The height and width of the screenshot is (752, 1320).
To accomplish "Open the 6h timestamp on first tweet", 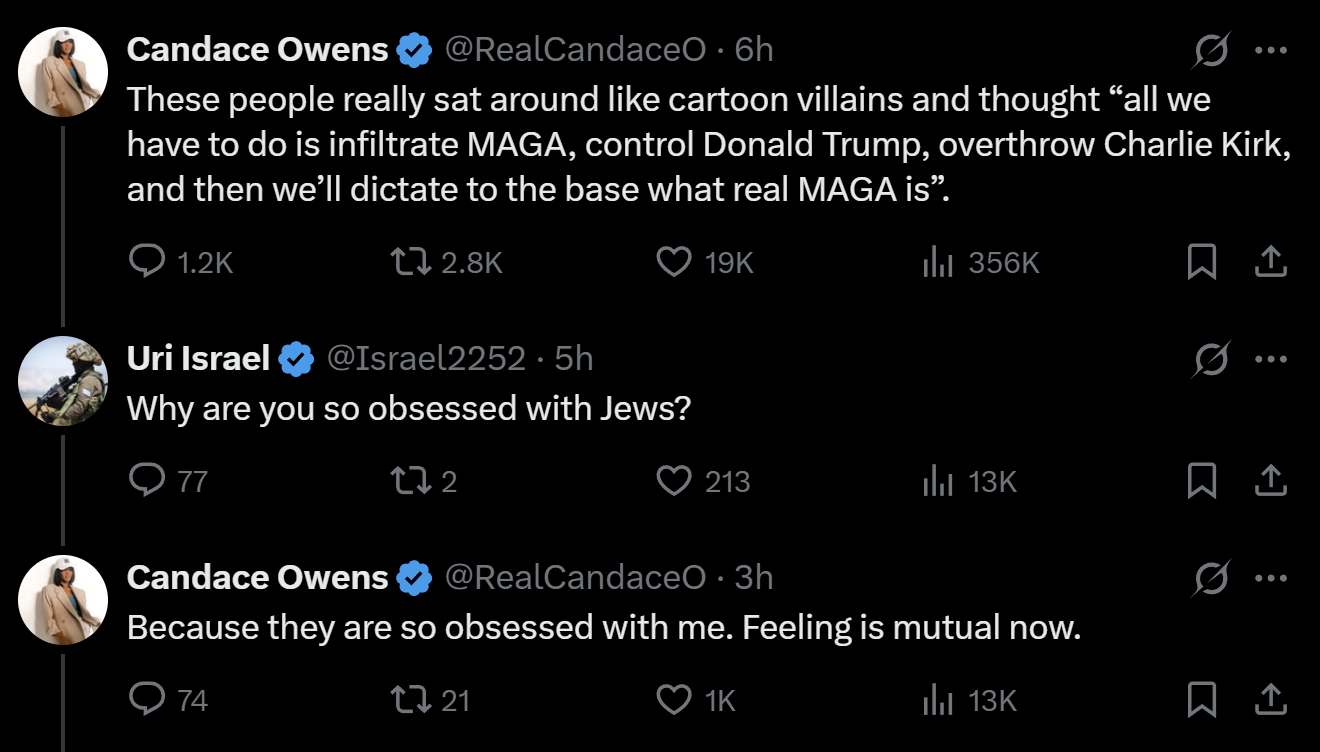I will [754, 49].
